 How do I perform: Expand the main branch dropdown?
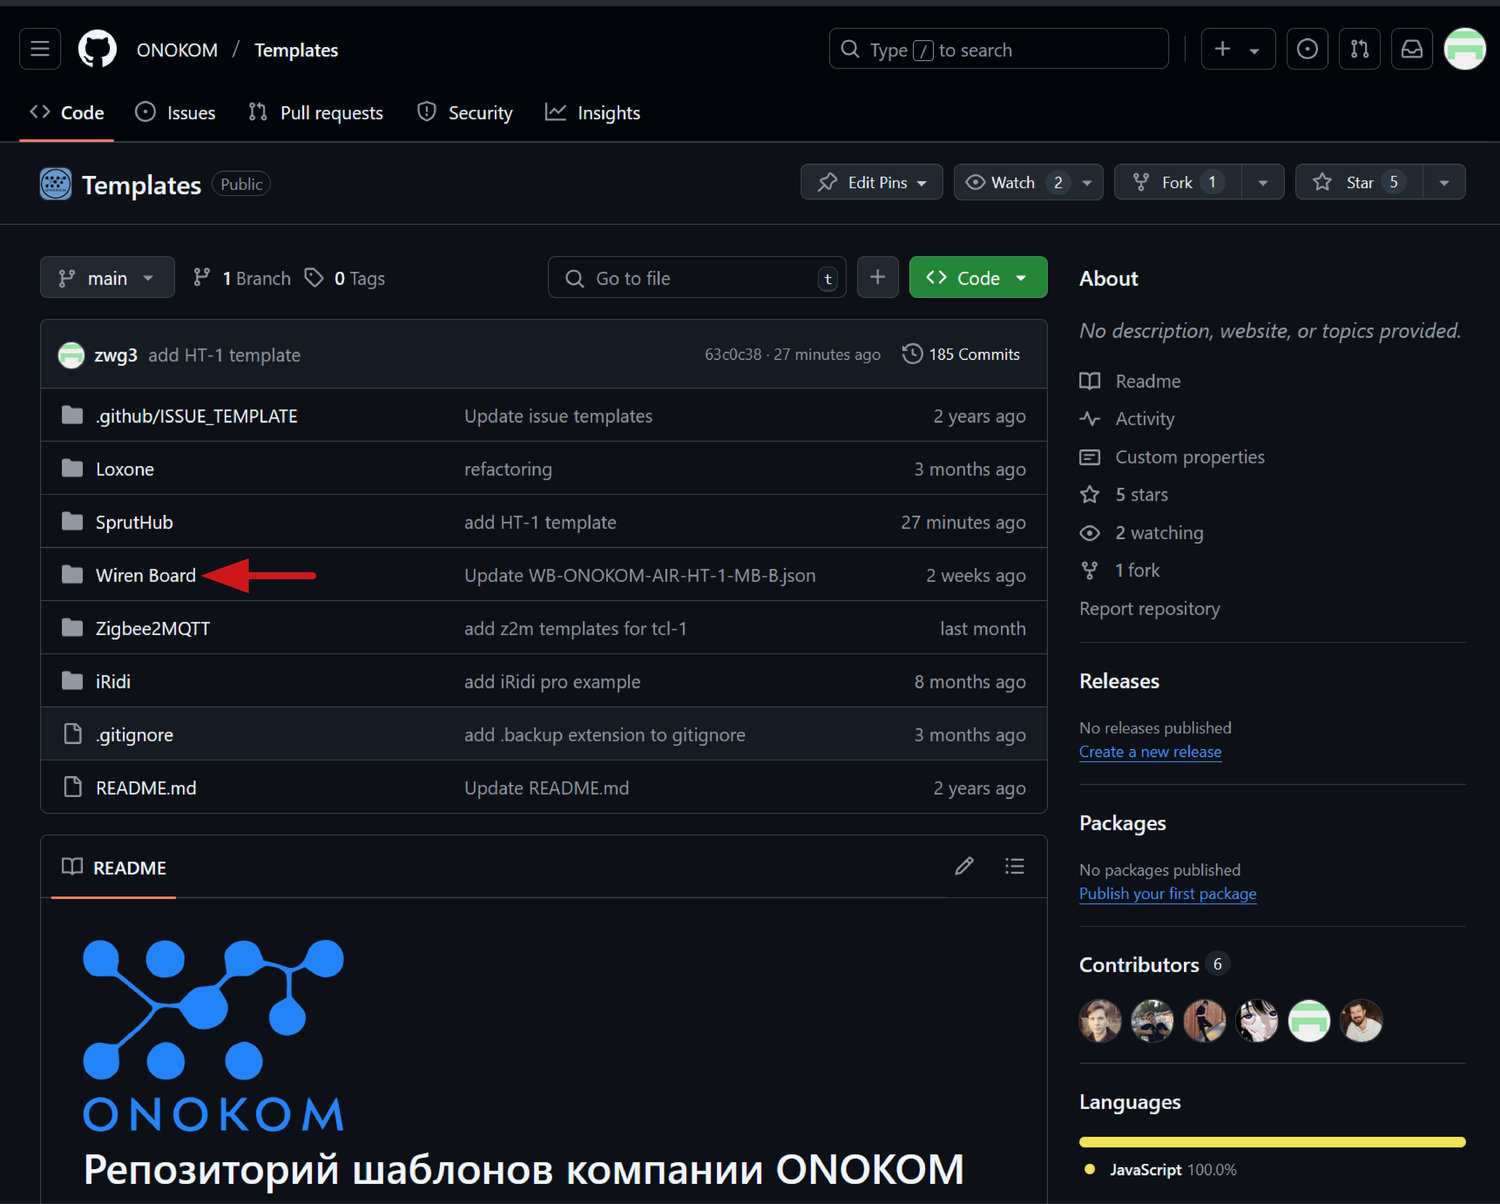107,278
